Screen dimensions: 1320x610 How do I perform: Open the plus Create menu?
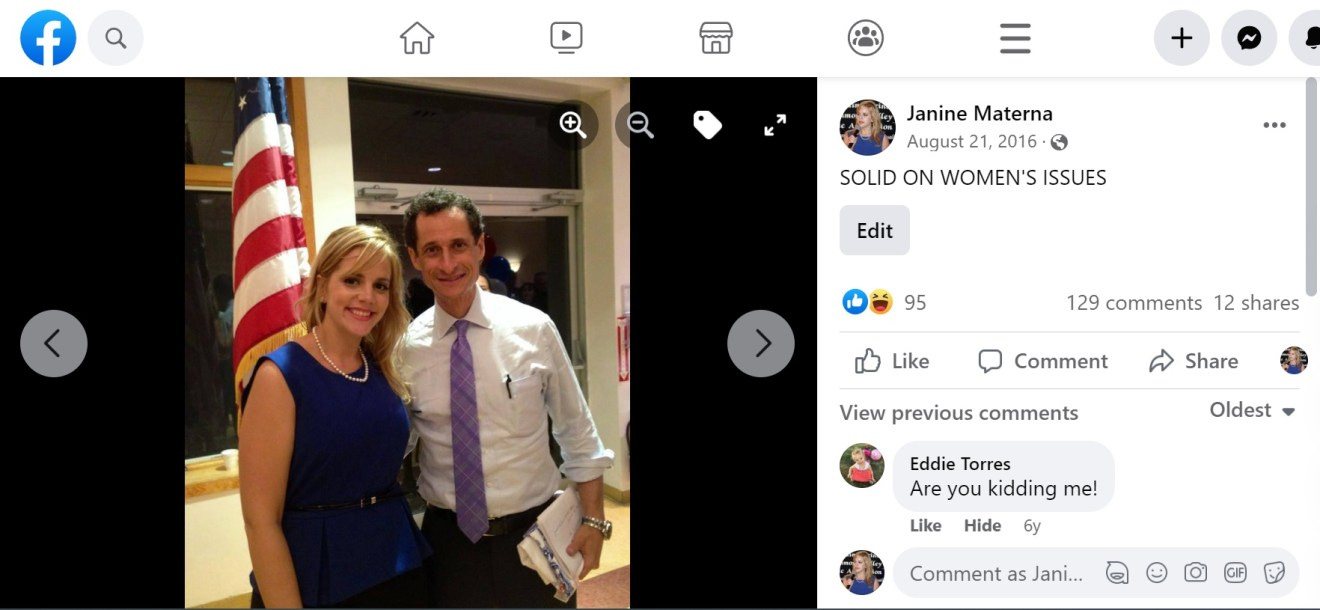(x=1182, y=38)
